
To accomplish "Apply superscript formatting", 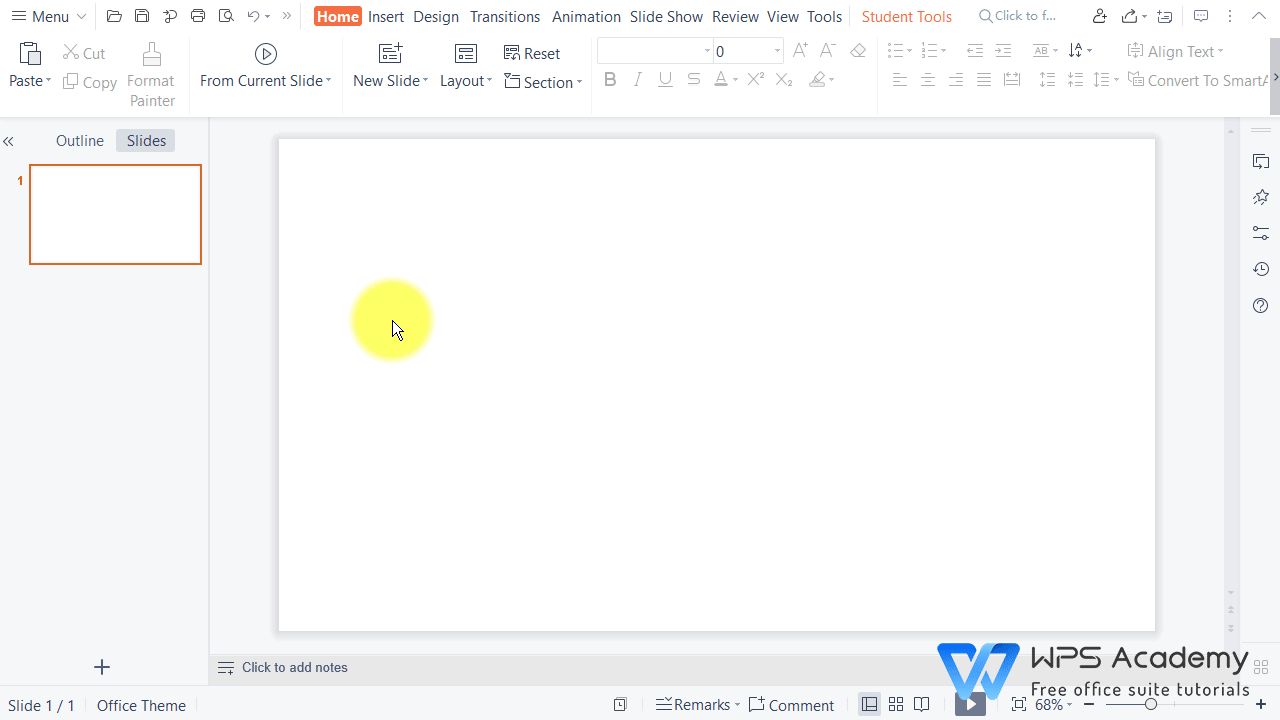I will [x=754, y=79].
